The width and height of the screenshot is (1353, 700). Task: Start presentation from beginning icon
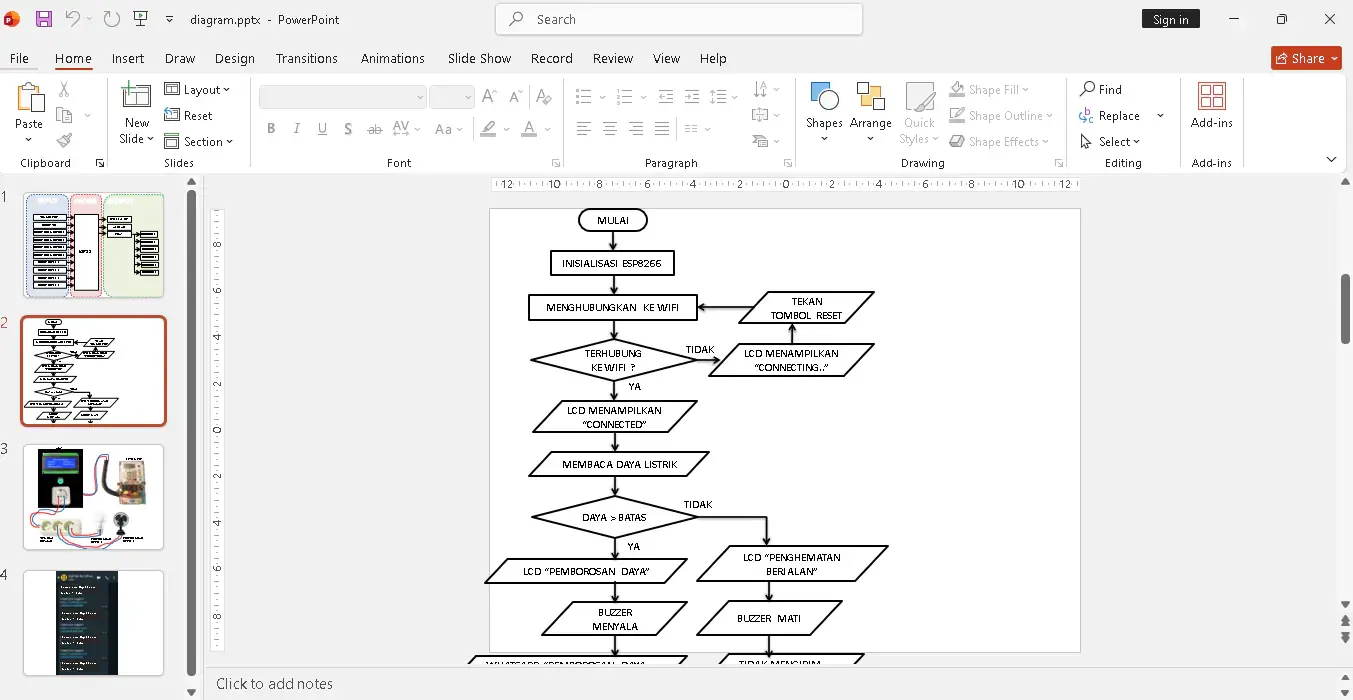(x=140, y=19)
